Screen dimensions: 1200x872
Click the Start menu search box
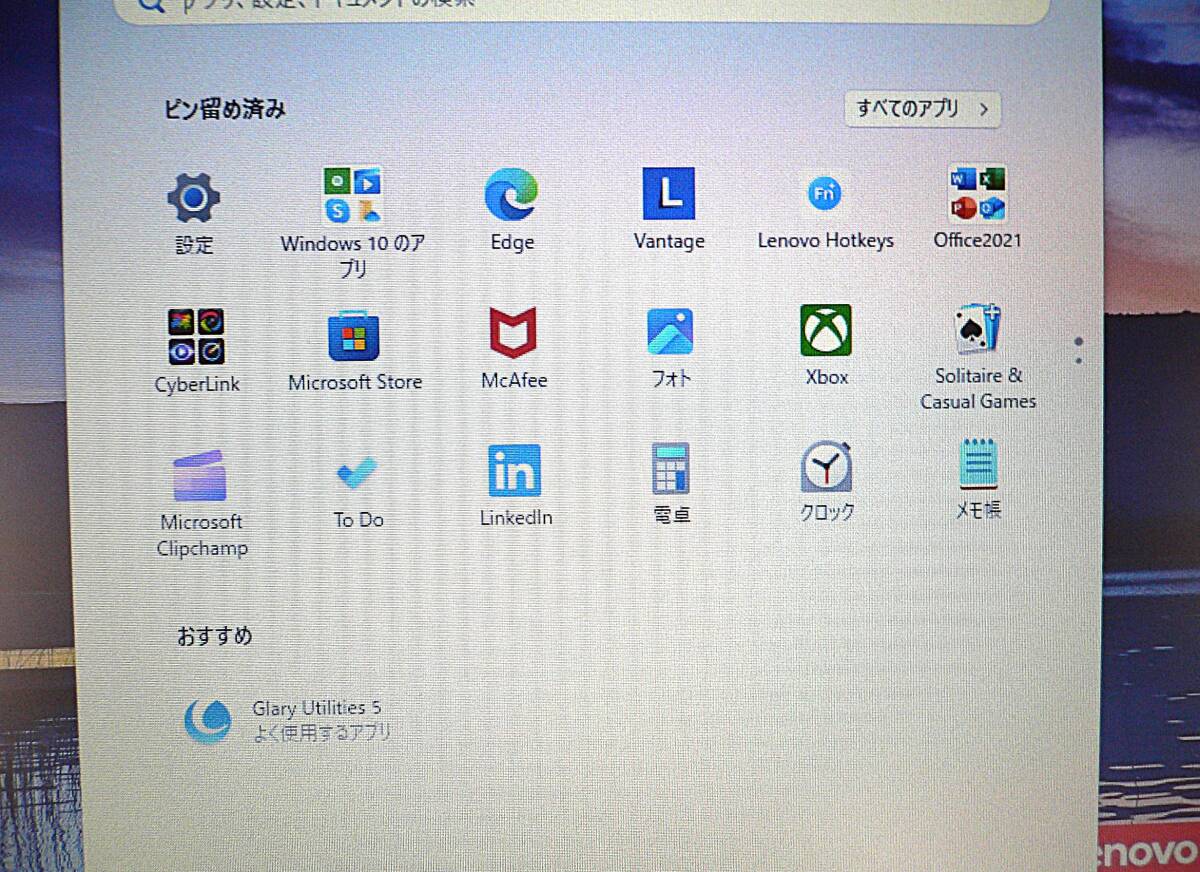pos(583,8)
